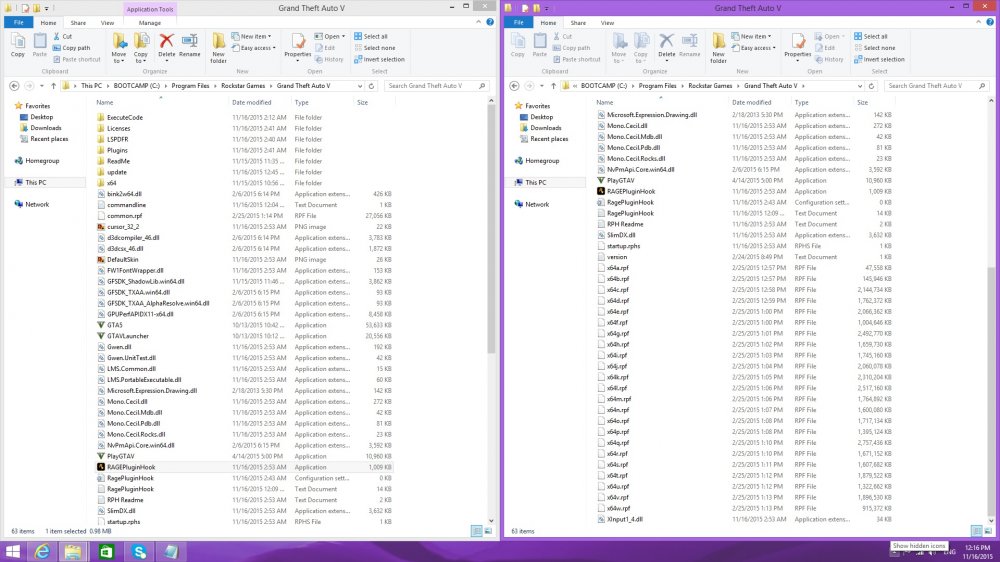1000x562 pixels.
Task: Collapse ribbon chevron in left window
Action: coord(478,22)
